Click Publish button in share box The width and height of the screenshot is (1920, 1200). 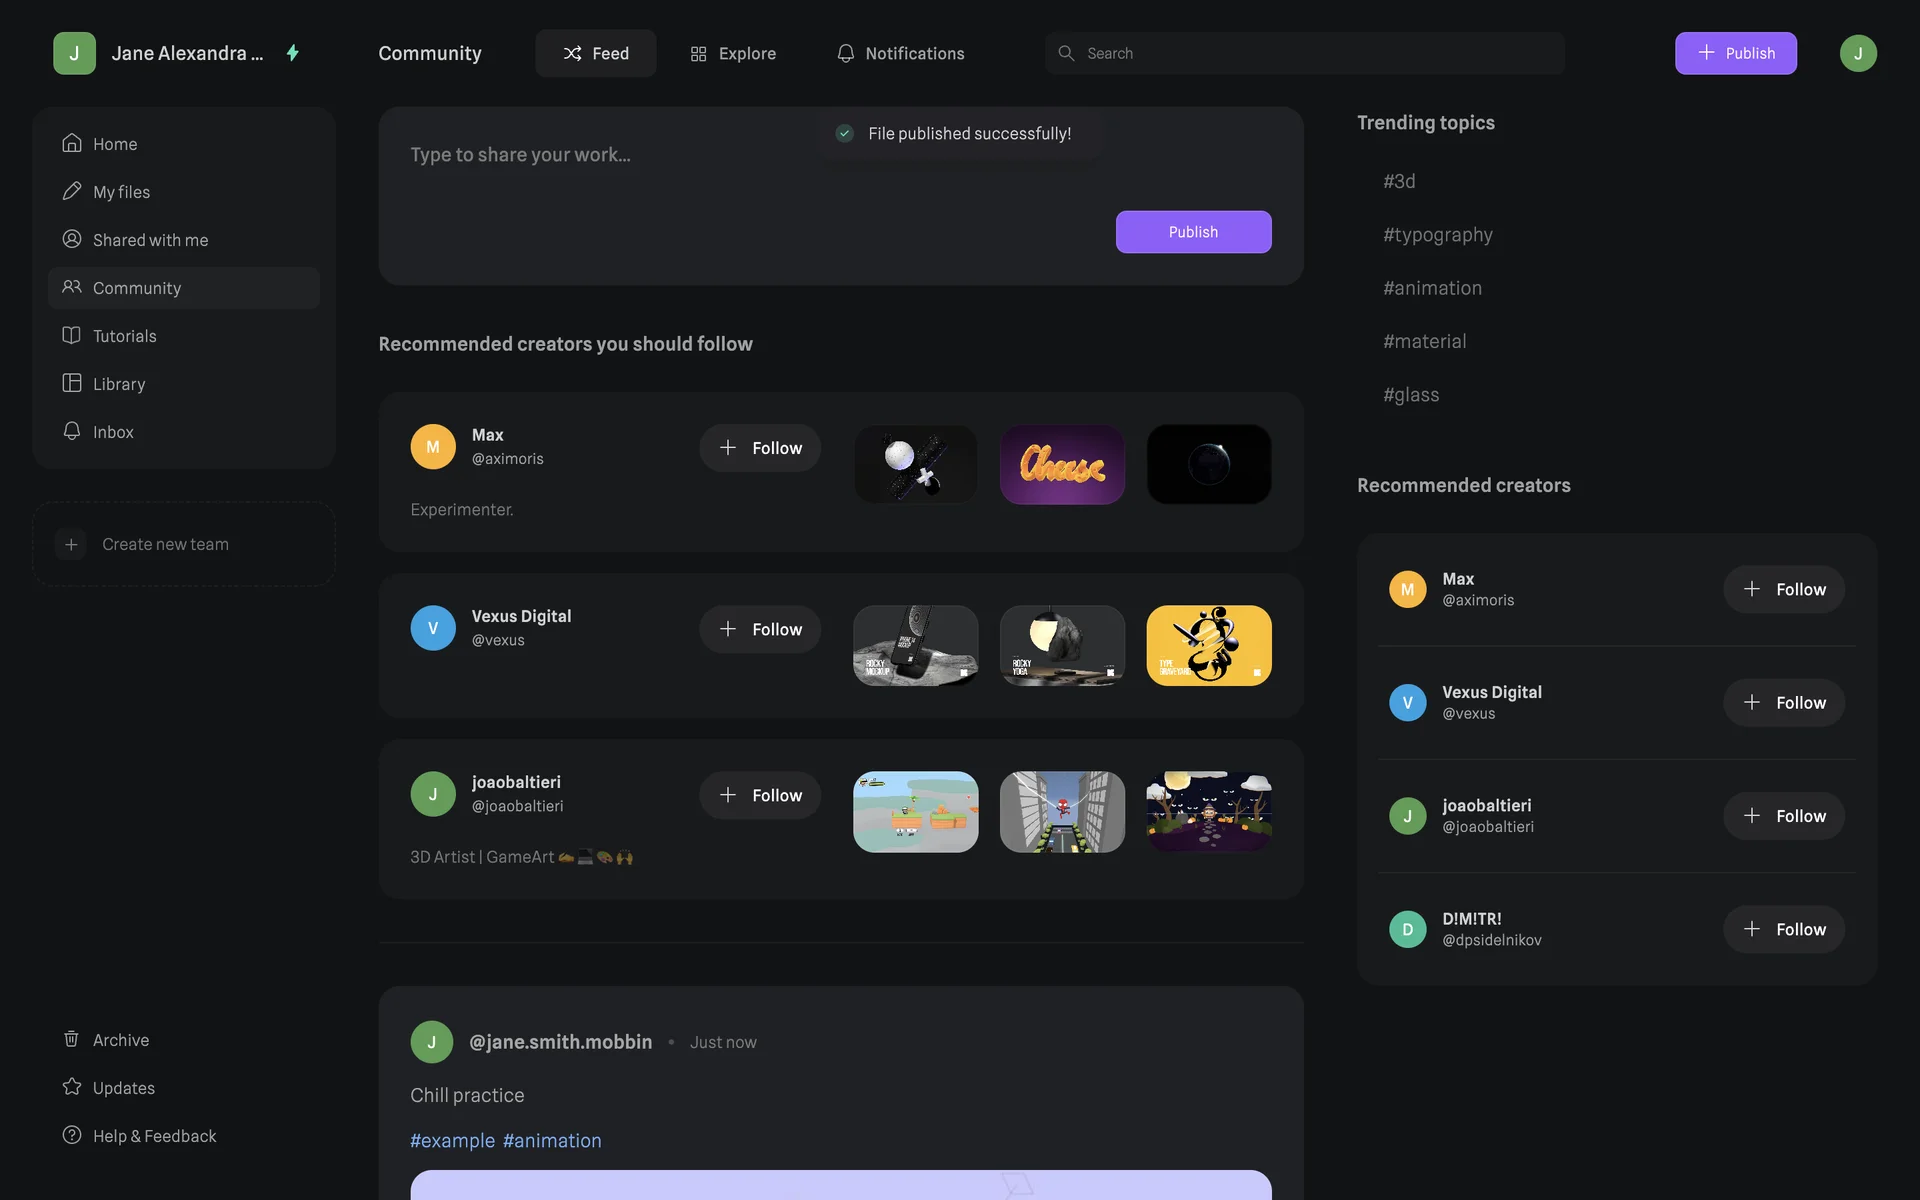[x=1193, y=232]
